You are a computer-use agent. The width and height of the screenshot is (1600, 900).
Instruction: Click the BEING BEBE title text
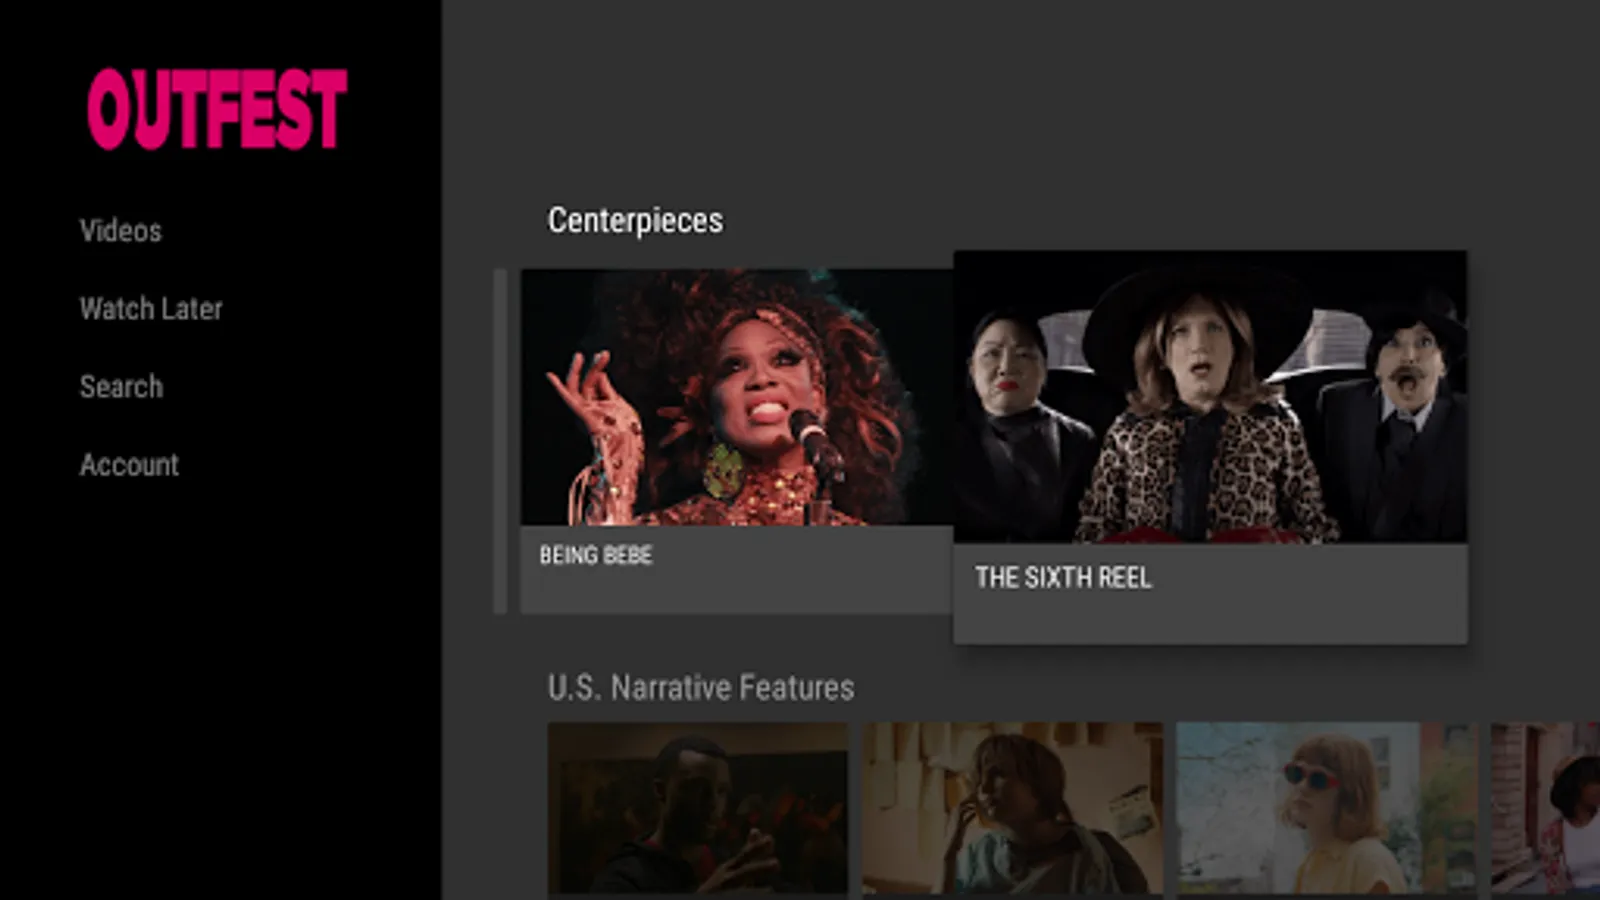[596, 555]
